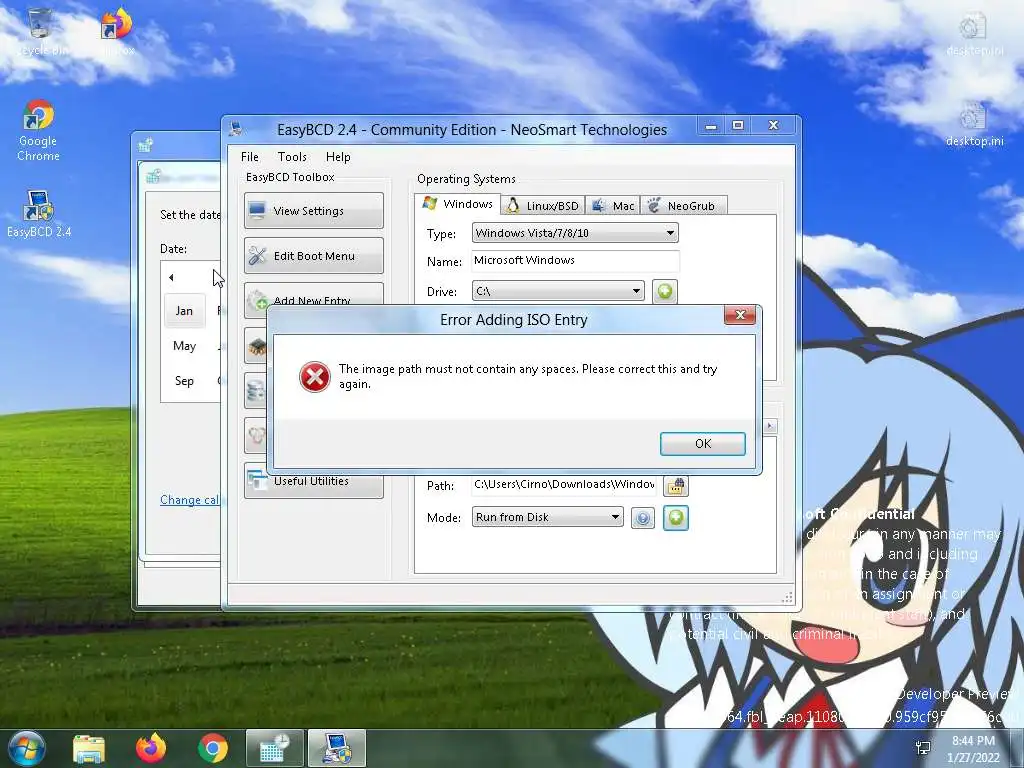The height and width of the screenshot is (768, 1024).
Task: Open the Recycle Bin on the desktop
Action: click(x=40, y=31)
